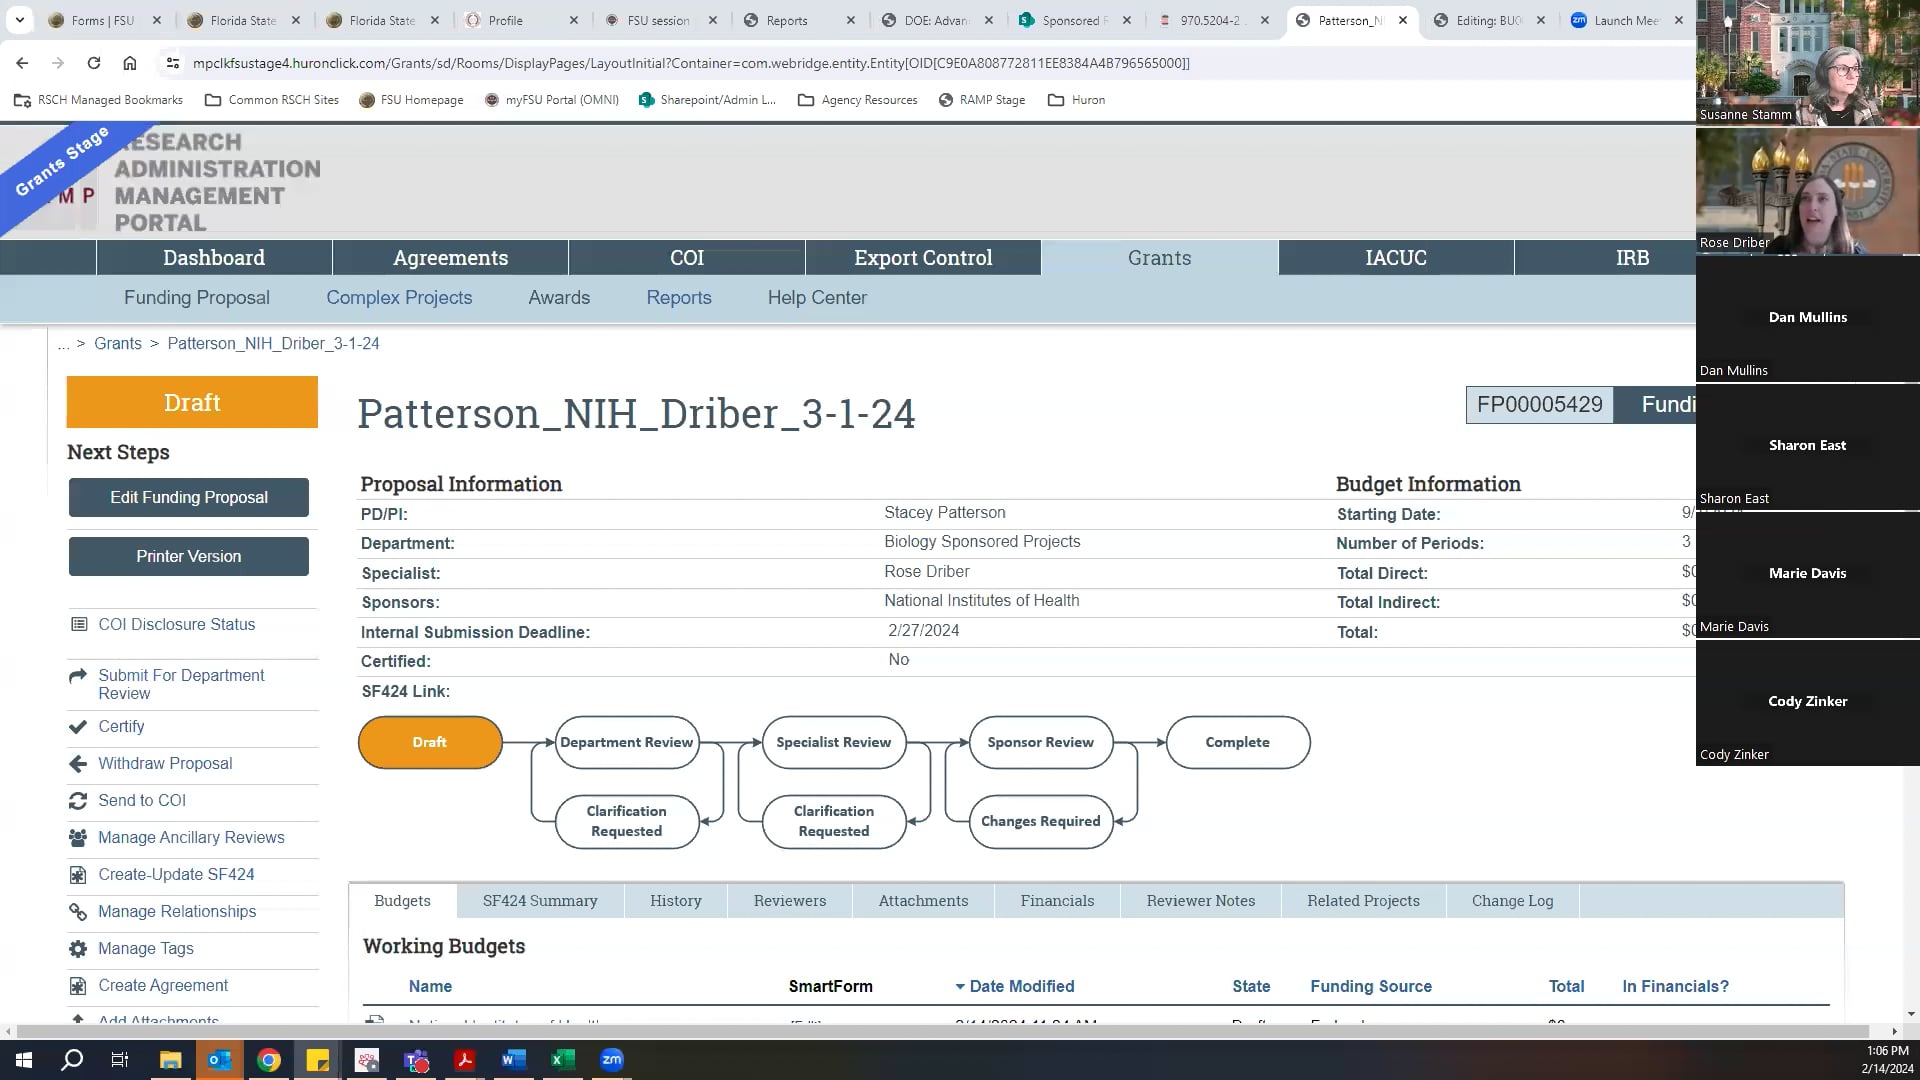Switch to the SF424 Summary tab
1920x1080 pixels.
[x=540, y=901]
